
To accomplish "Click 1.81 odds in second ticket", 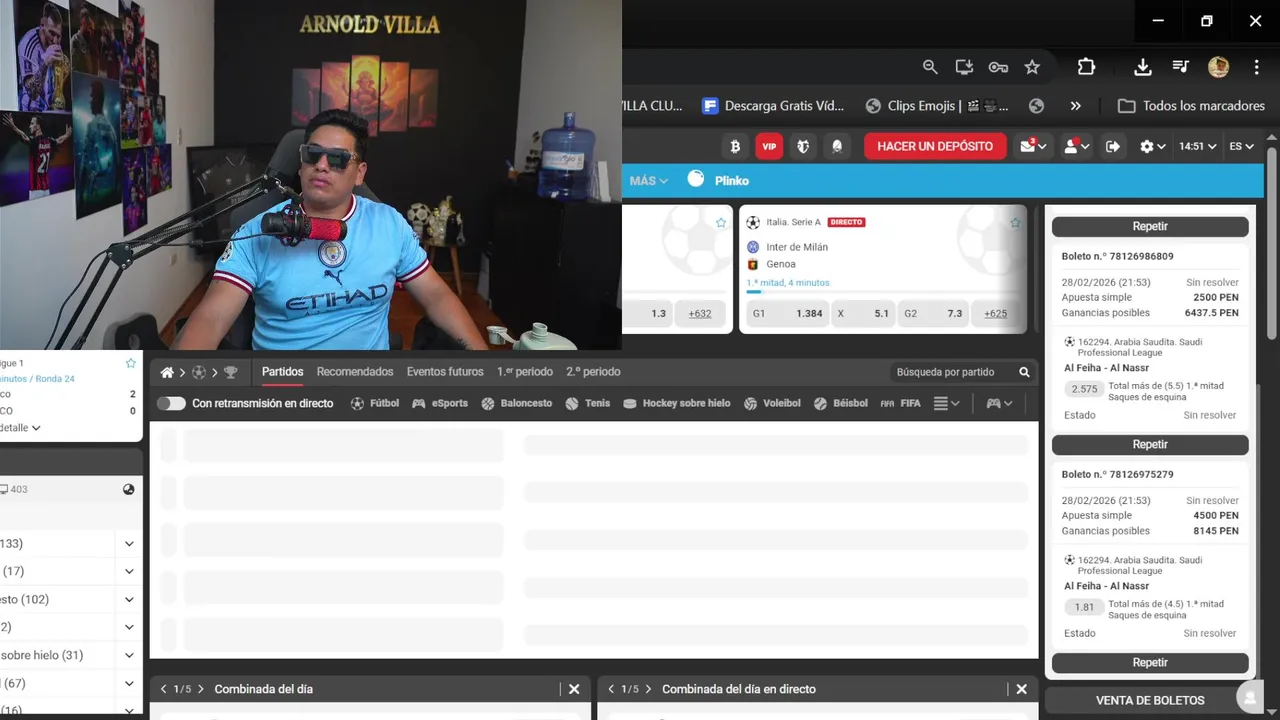I will click(1084, 607).
